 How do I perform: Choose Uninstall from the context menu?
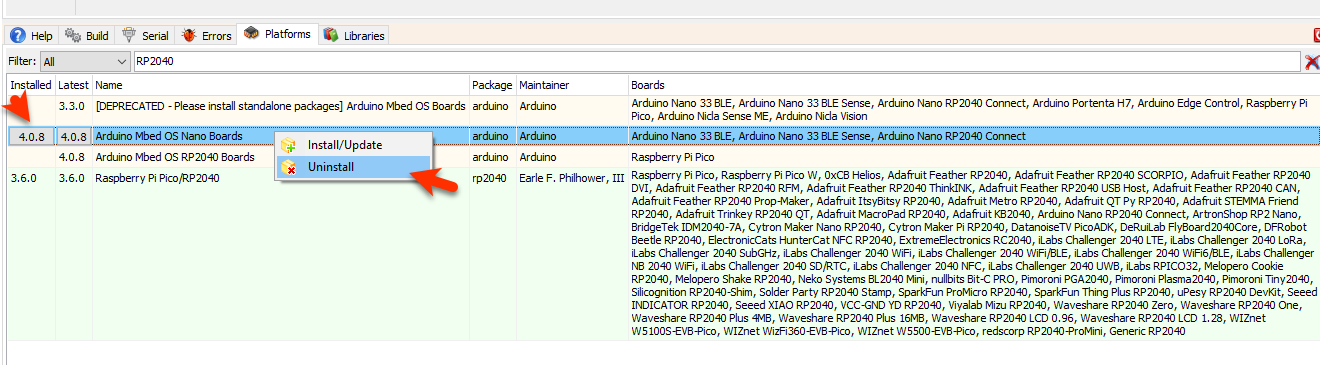[353, 168]
